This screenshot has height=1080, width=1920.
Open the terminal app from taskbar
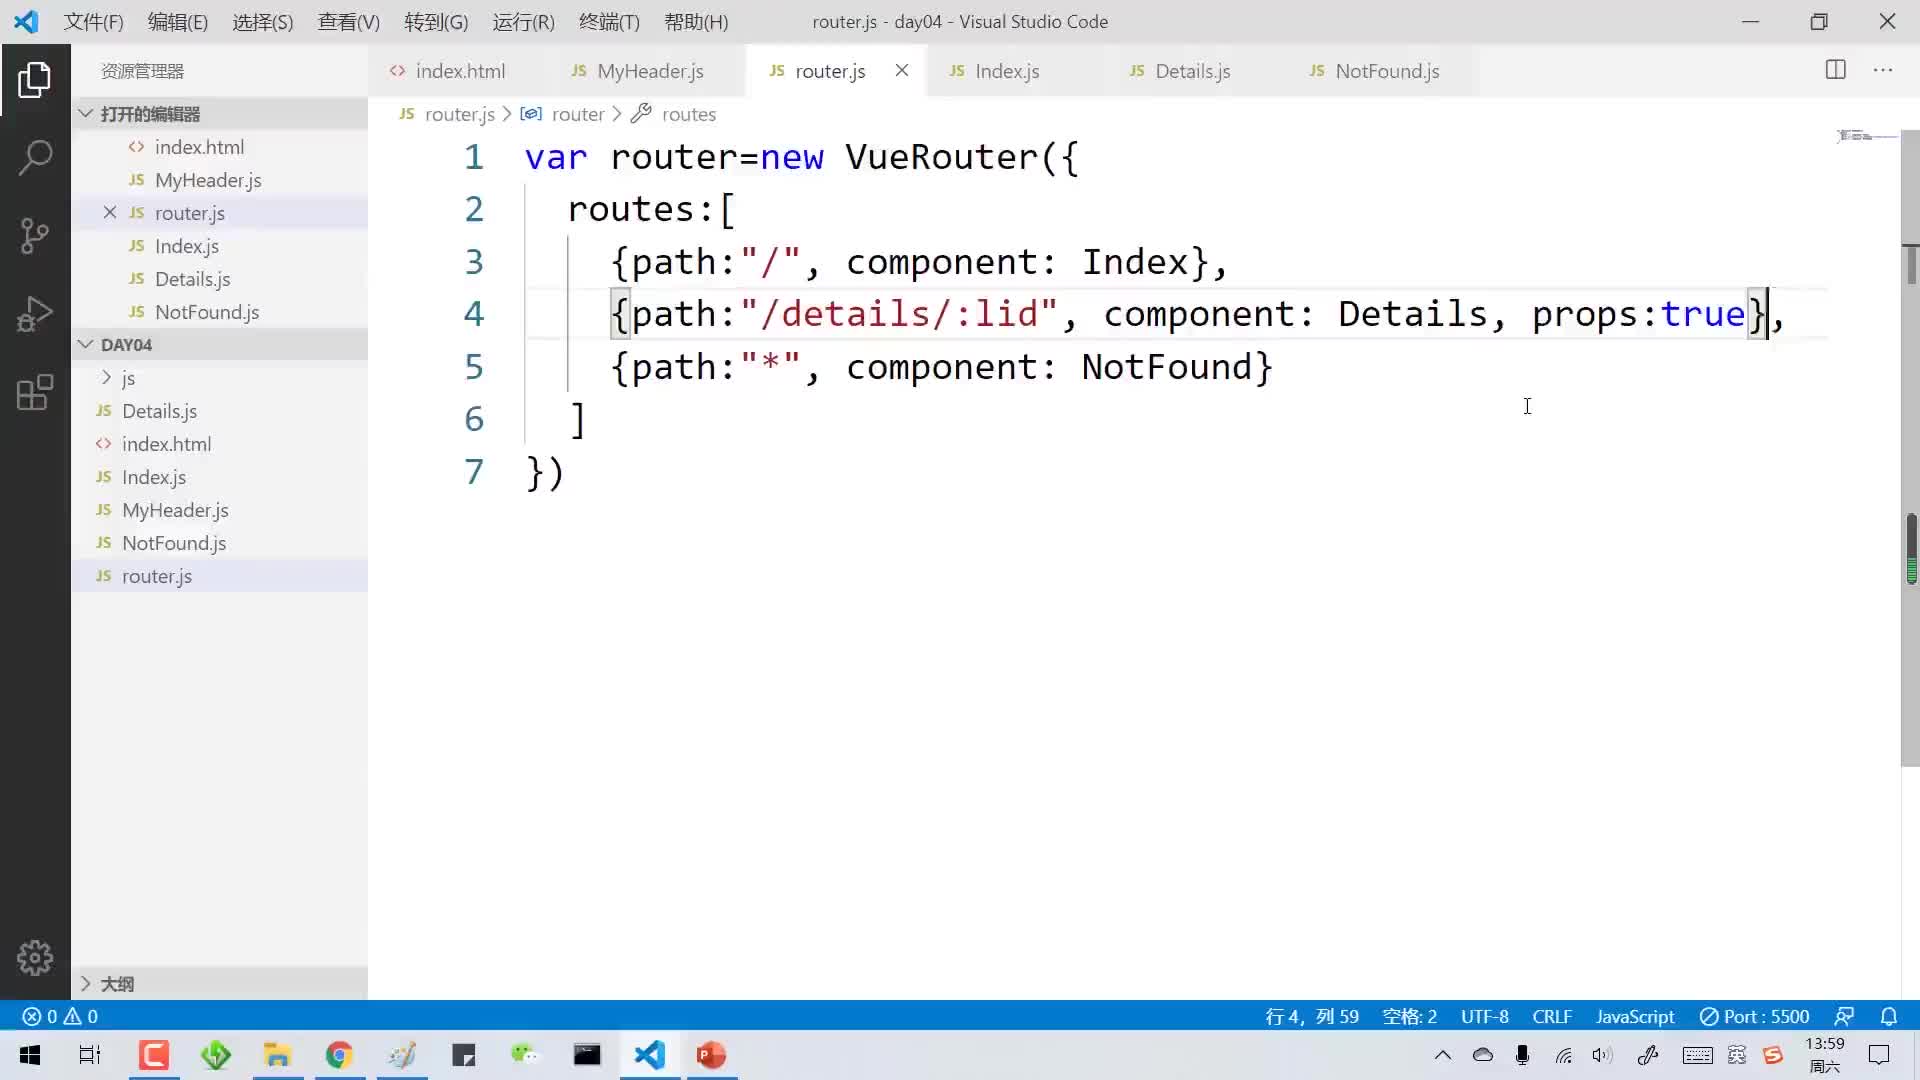coord(587,1055)
